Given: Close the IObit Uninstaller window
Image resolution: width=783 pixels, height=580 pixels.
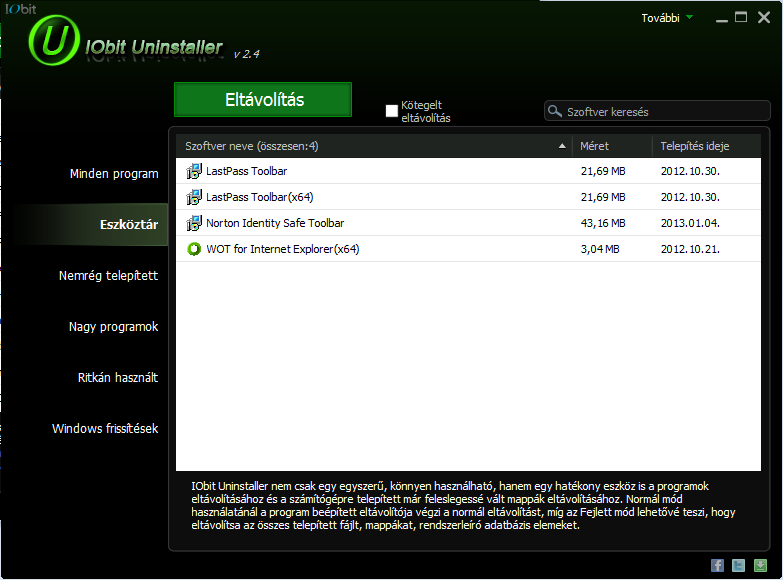Looking at the screenshot, I should 764,17.
